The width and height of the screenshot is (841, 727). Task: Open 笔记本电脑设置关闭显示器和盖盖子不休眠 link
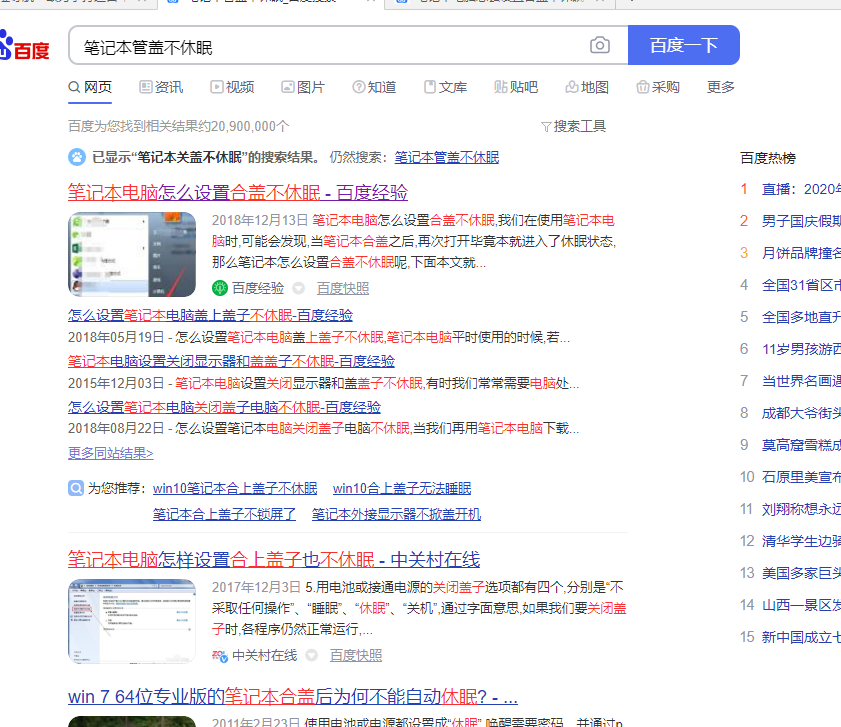[231, 361]
